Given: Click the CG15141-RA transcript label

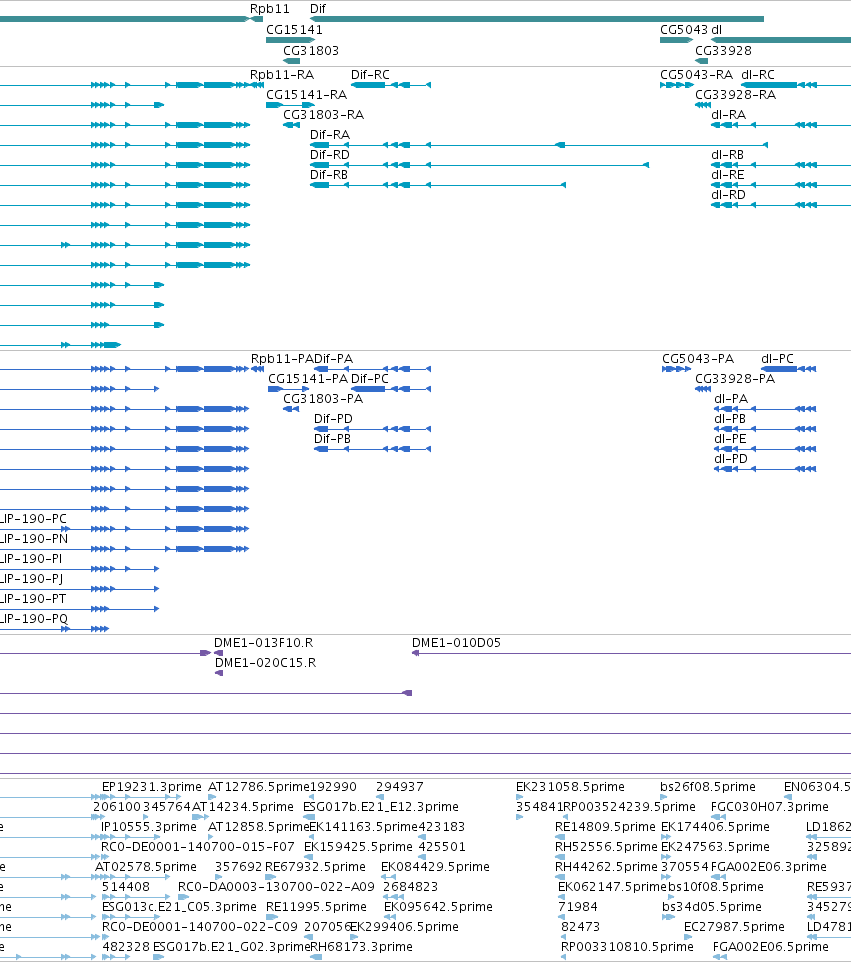Looking at the screenshot, I should pos(306,95).
